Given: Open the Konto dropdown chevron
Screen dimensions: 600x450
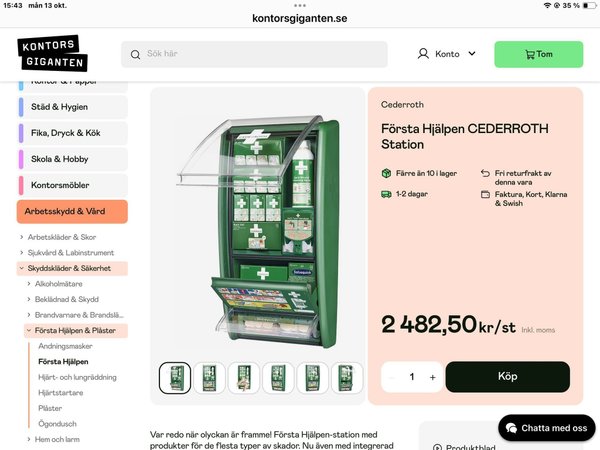Looking at the screenshot, I should pos(472,54).
